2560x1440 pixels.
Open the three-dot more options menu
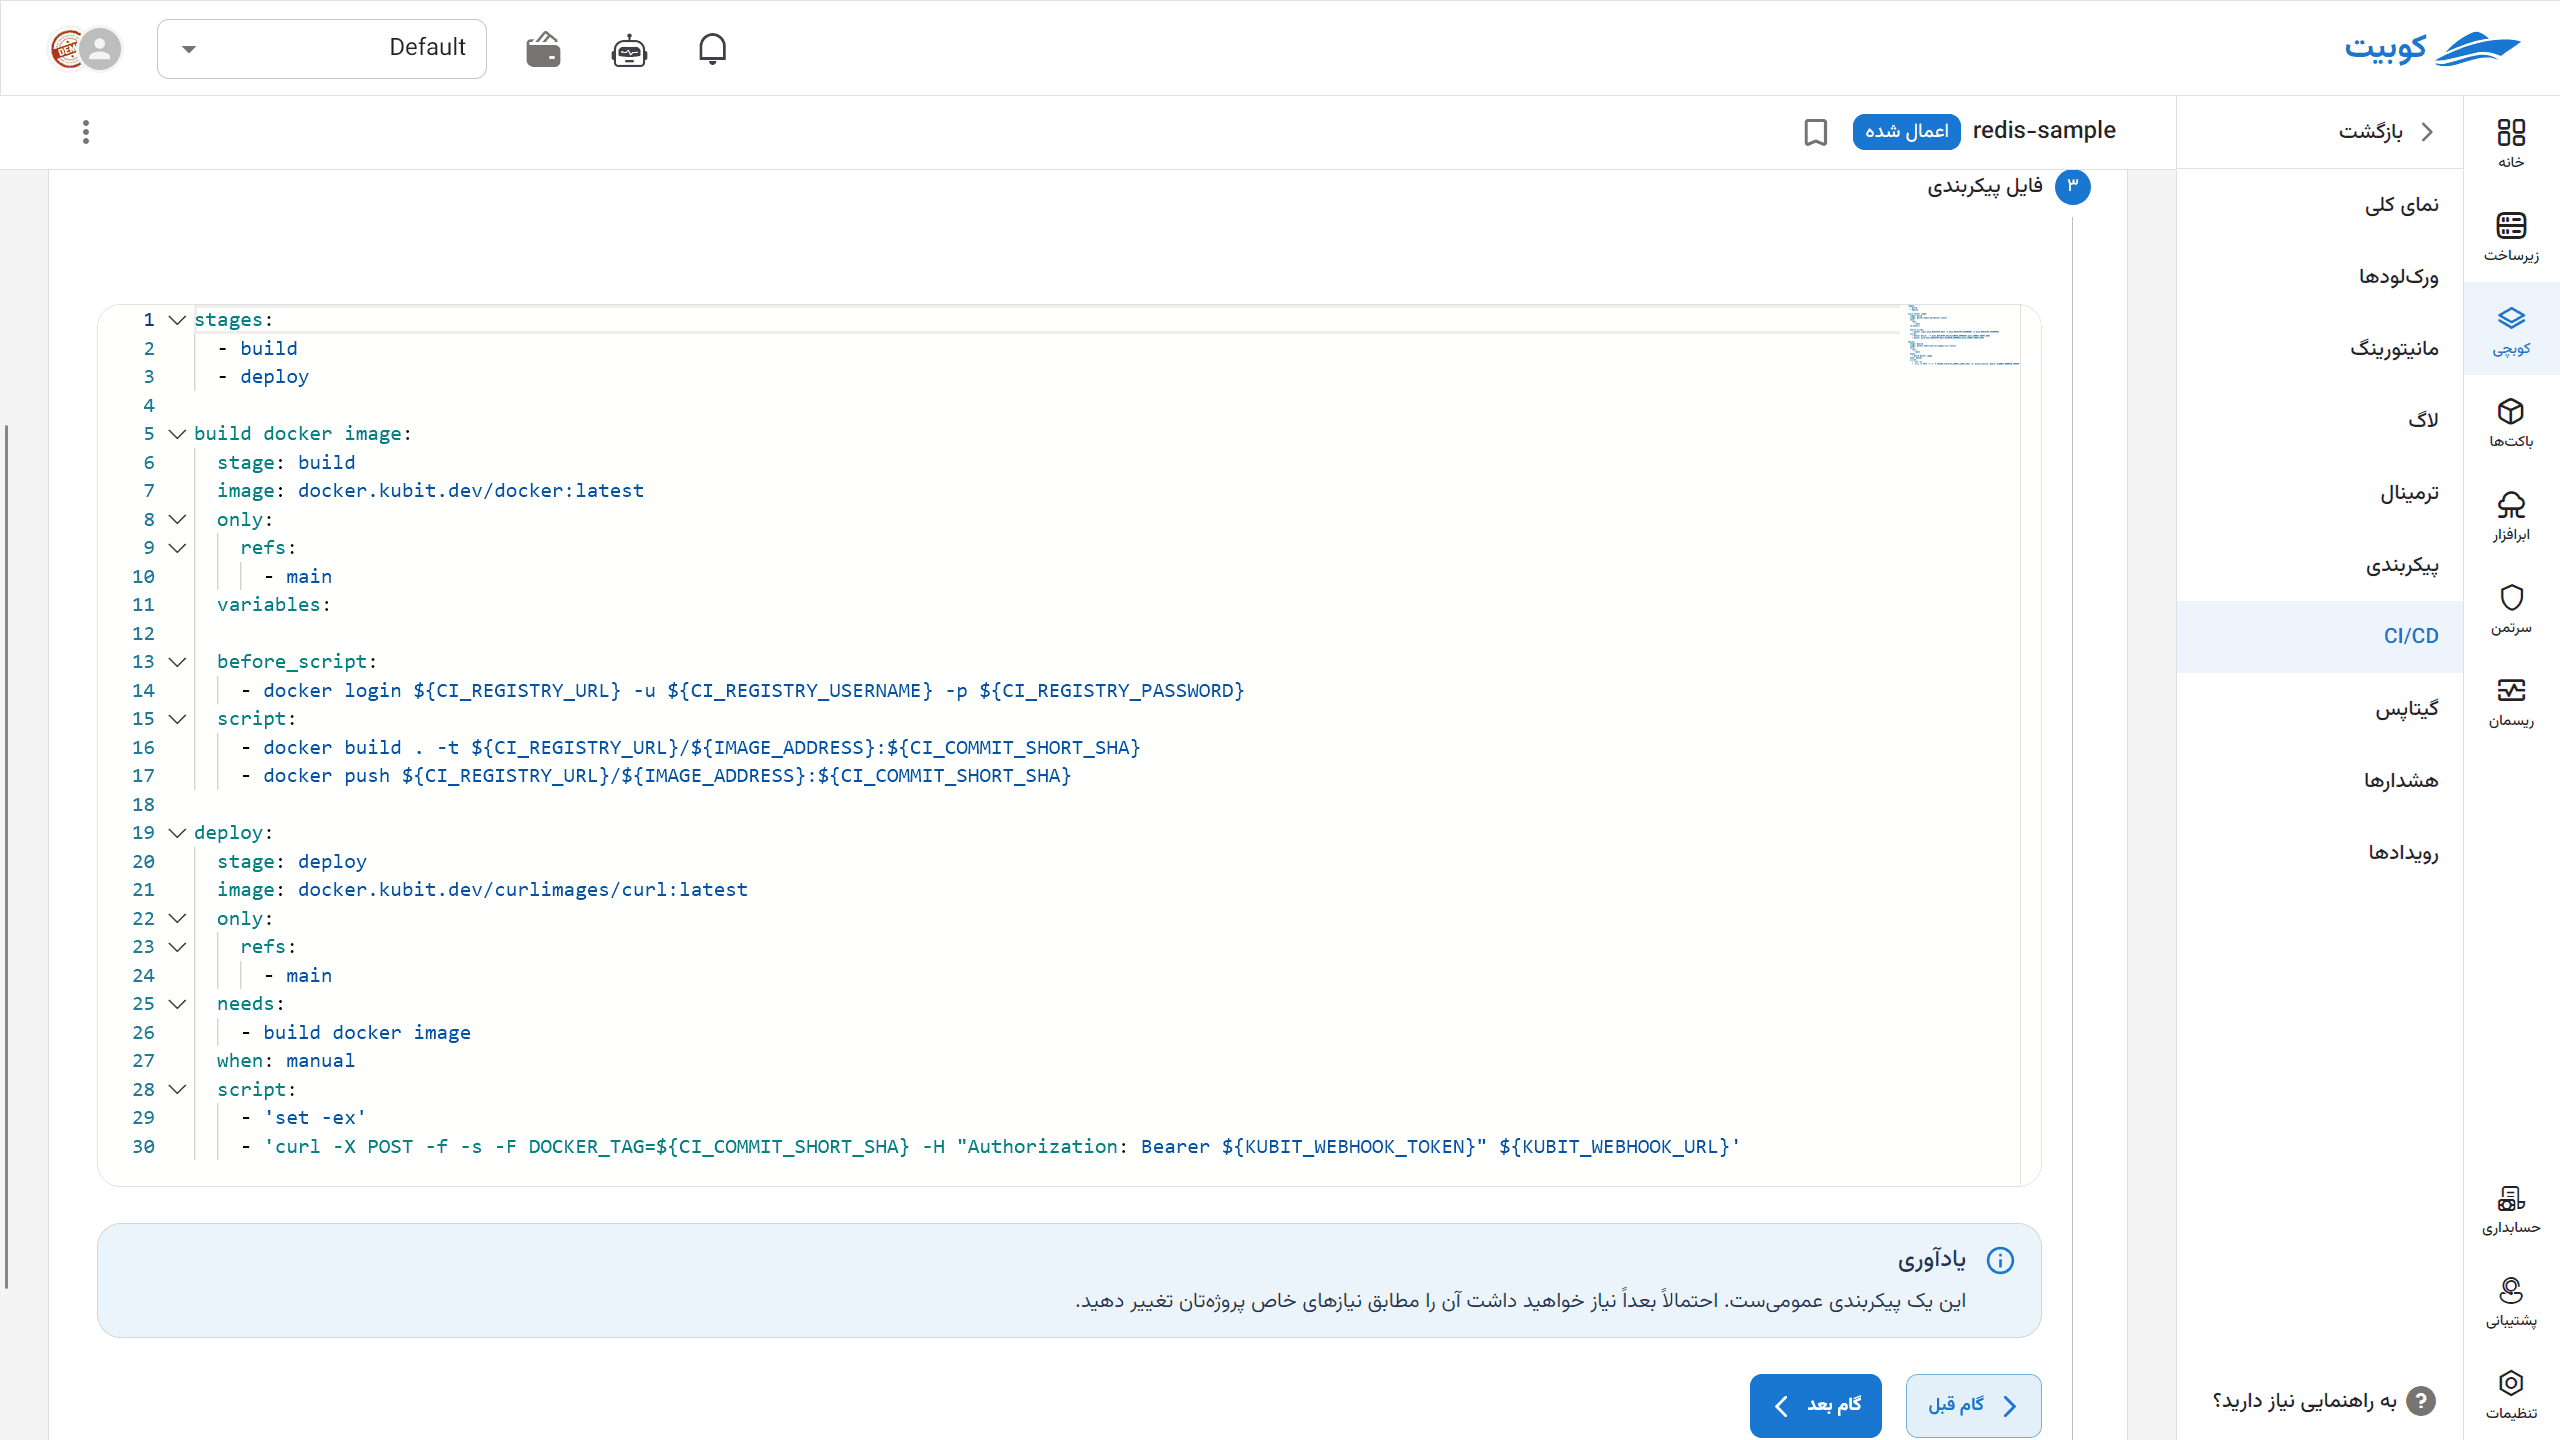click(x=86, y=132)
